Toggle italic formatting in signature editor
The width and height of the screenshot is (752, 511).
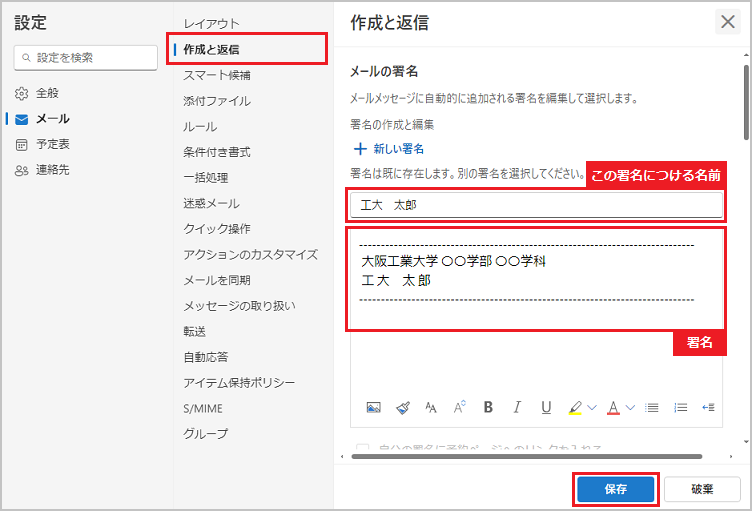[517, 407]
